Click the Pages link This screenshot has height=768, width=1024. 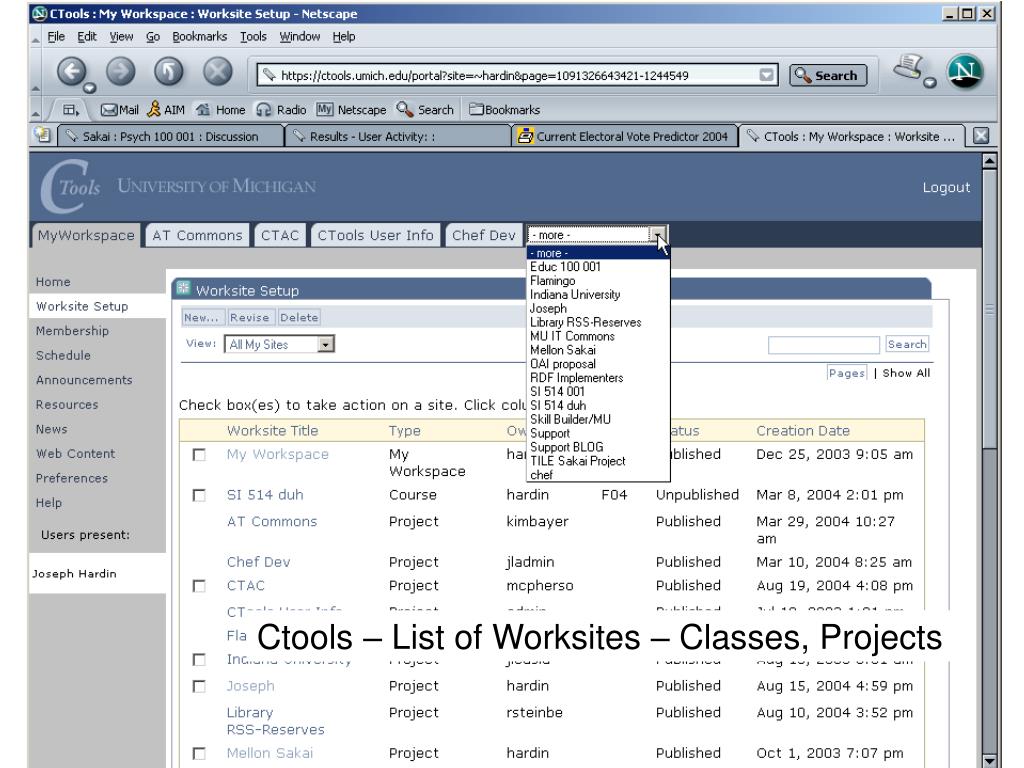[846, 373]
